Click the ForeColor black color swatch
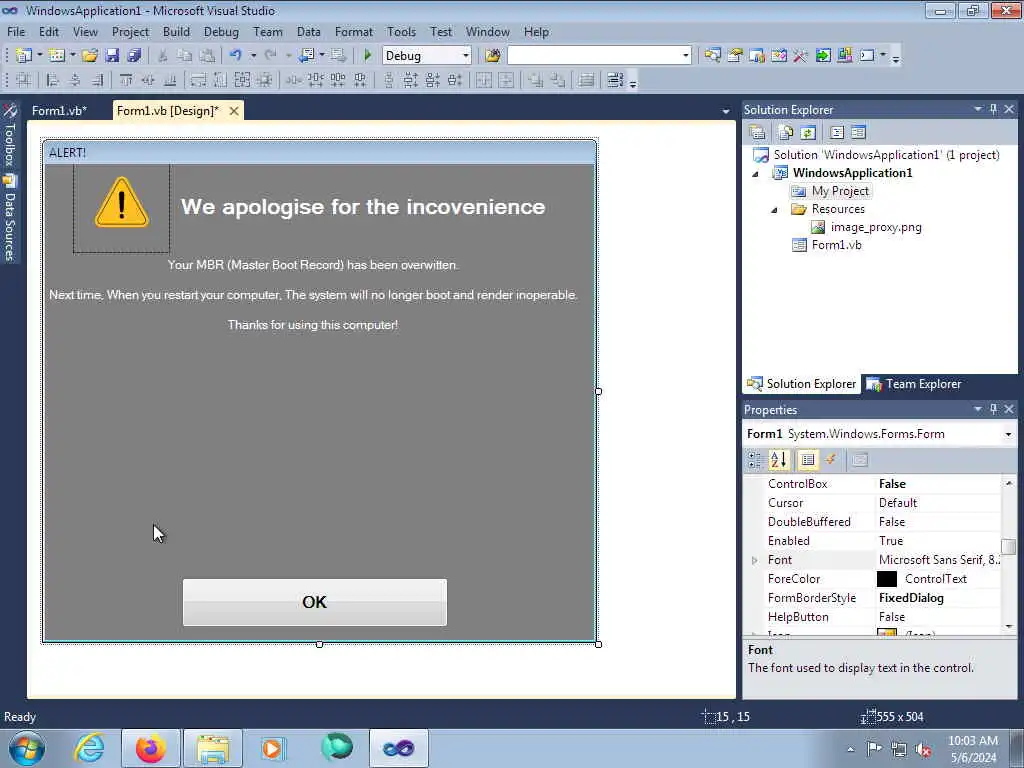This screenshot has height=768, width=1024. tap(887, 579)
